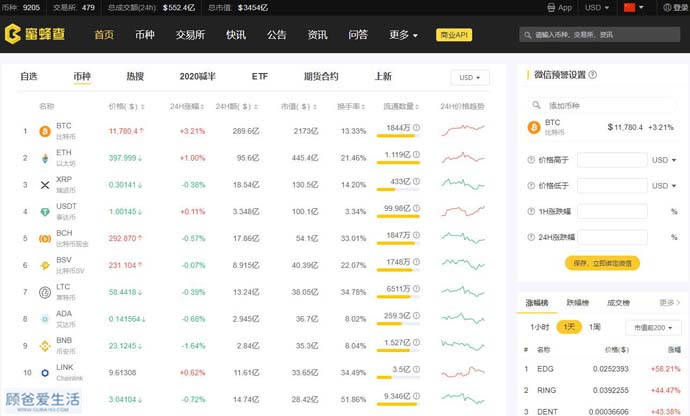690x416 pixels.
Task: Select the 1天 time range pill
Action: click(569, 327)
